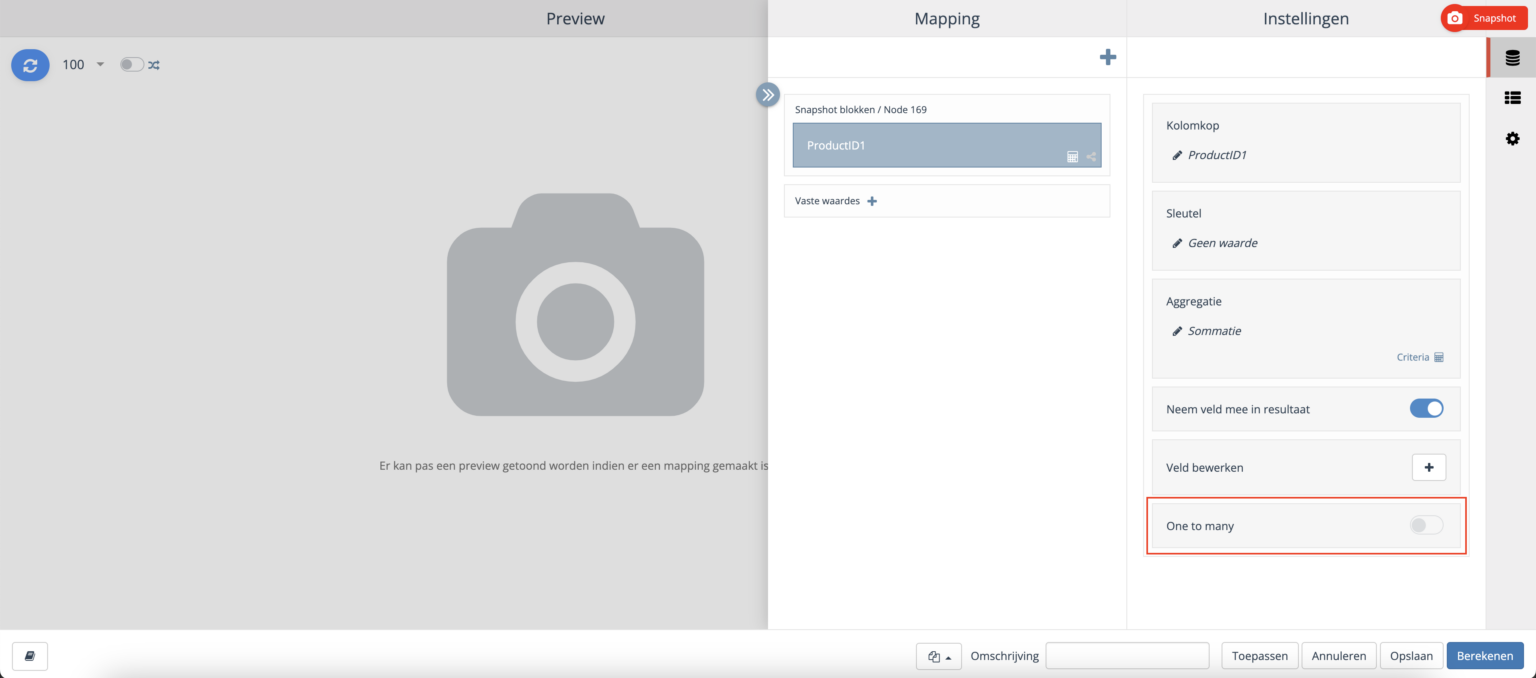1536x678 pixels.
Task: Change the Aggregatie value Sommatie
Action: [1214, 331]
